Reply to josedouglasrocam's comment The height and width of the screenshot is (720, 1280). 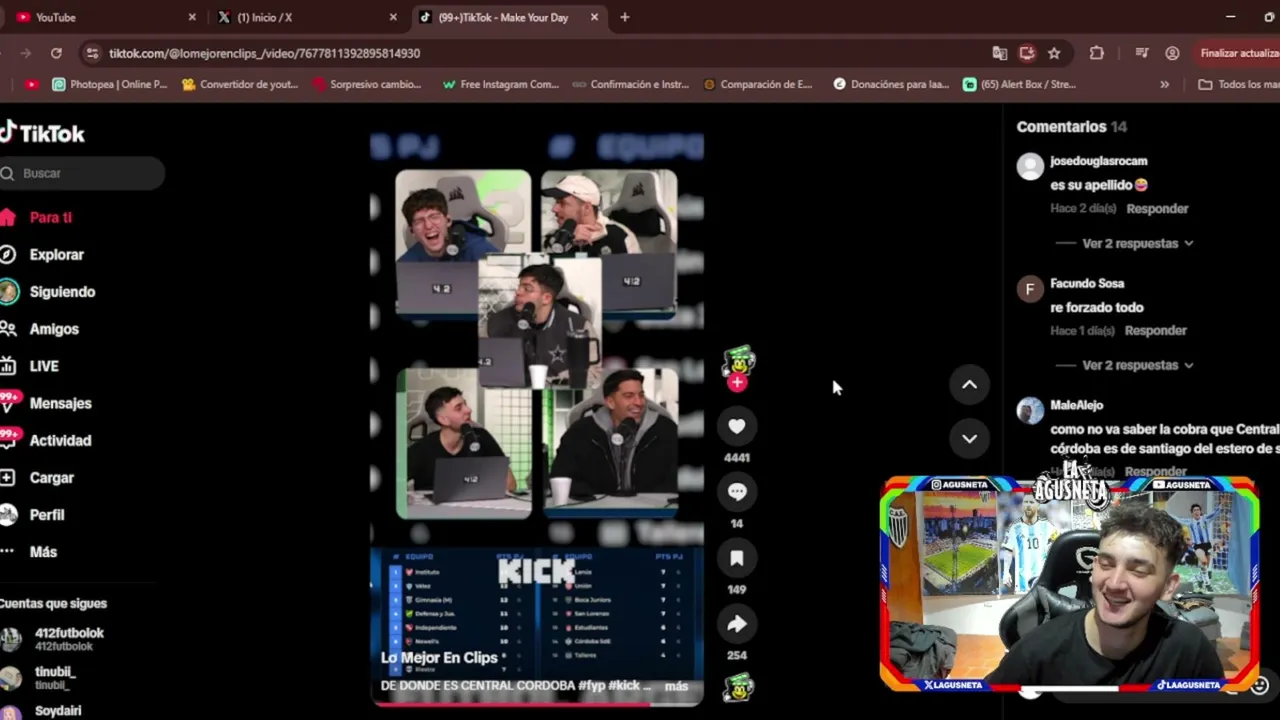coord(1157,209)
